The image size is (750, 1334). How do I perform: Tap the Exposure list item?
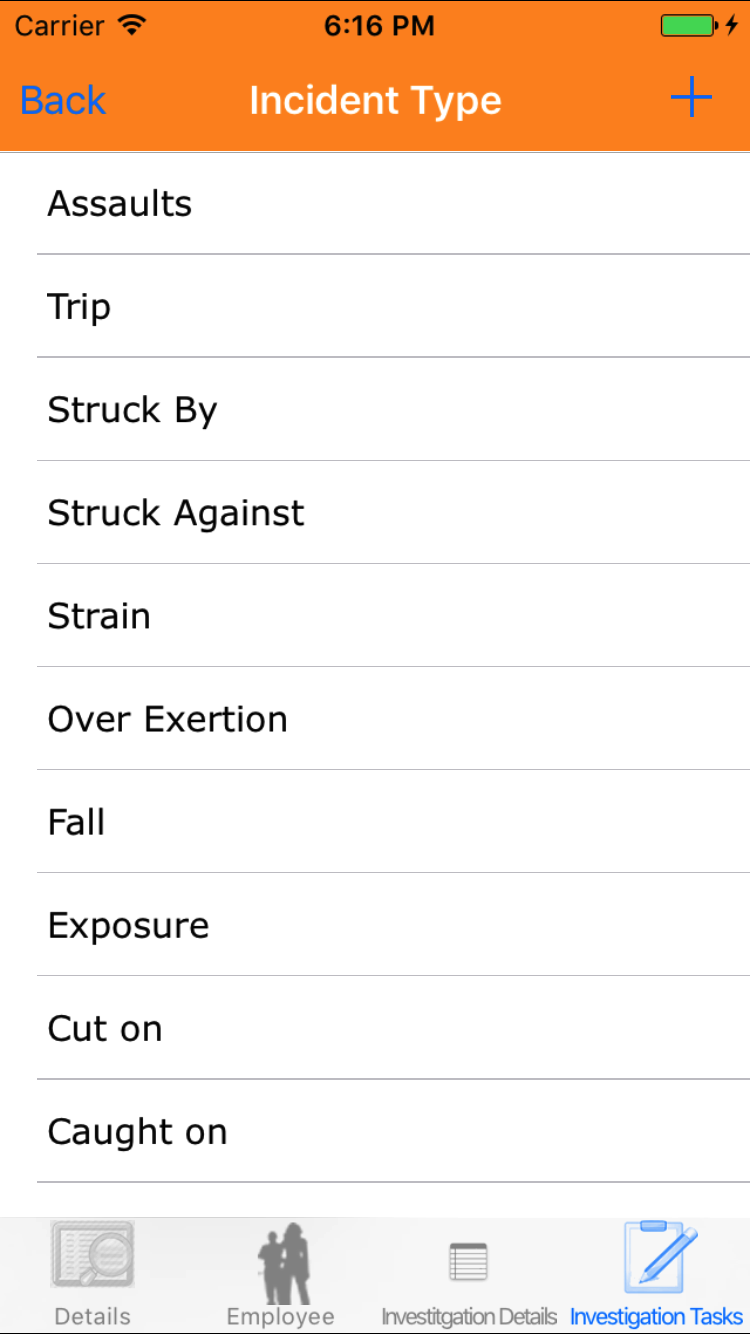click(393, 925)
